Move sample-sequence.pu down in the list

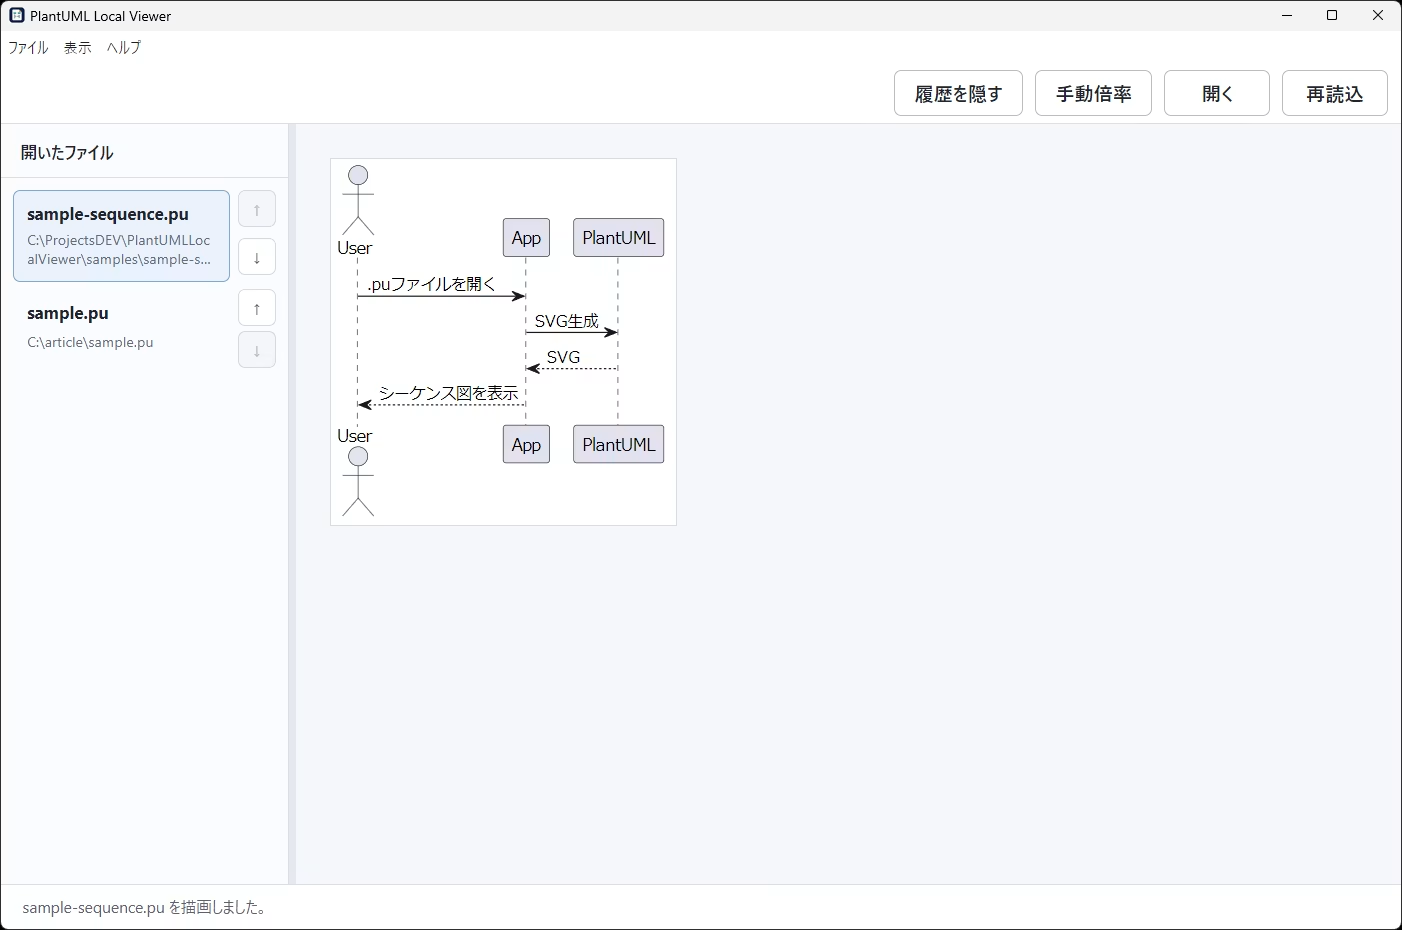257,257
